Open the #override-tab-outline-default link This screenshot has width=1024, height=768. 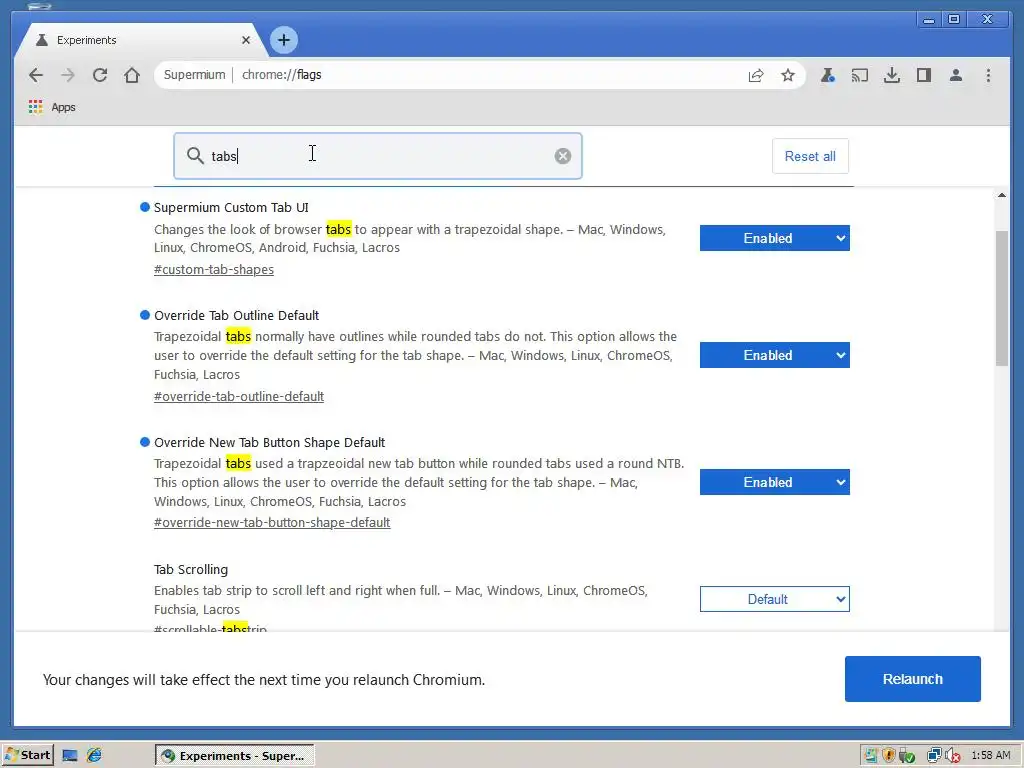pyautogui.click(x=239, y=396)
